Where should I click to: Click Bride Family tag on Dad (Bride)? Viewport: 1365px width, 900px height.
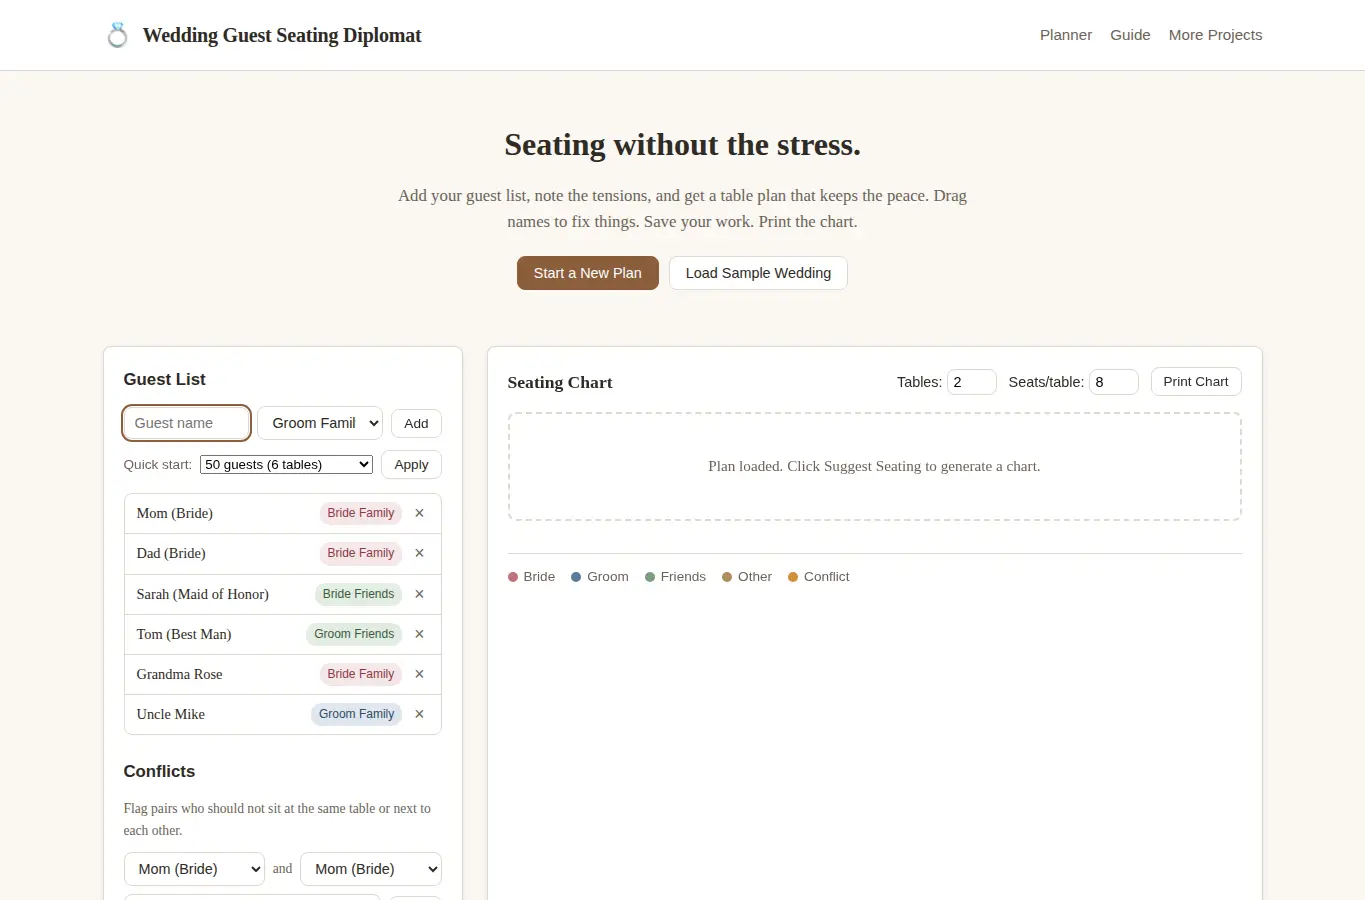pos(361,553)
